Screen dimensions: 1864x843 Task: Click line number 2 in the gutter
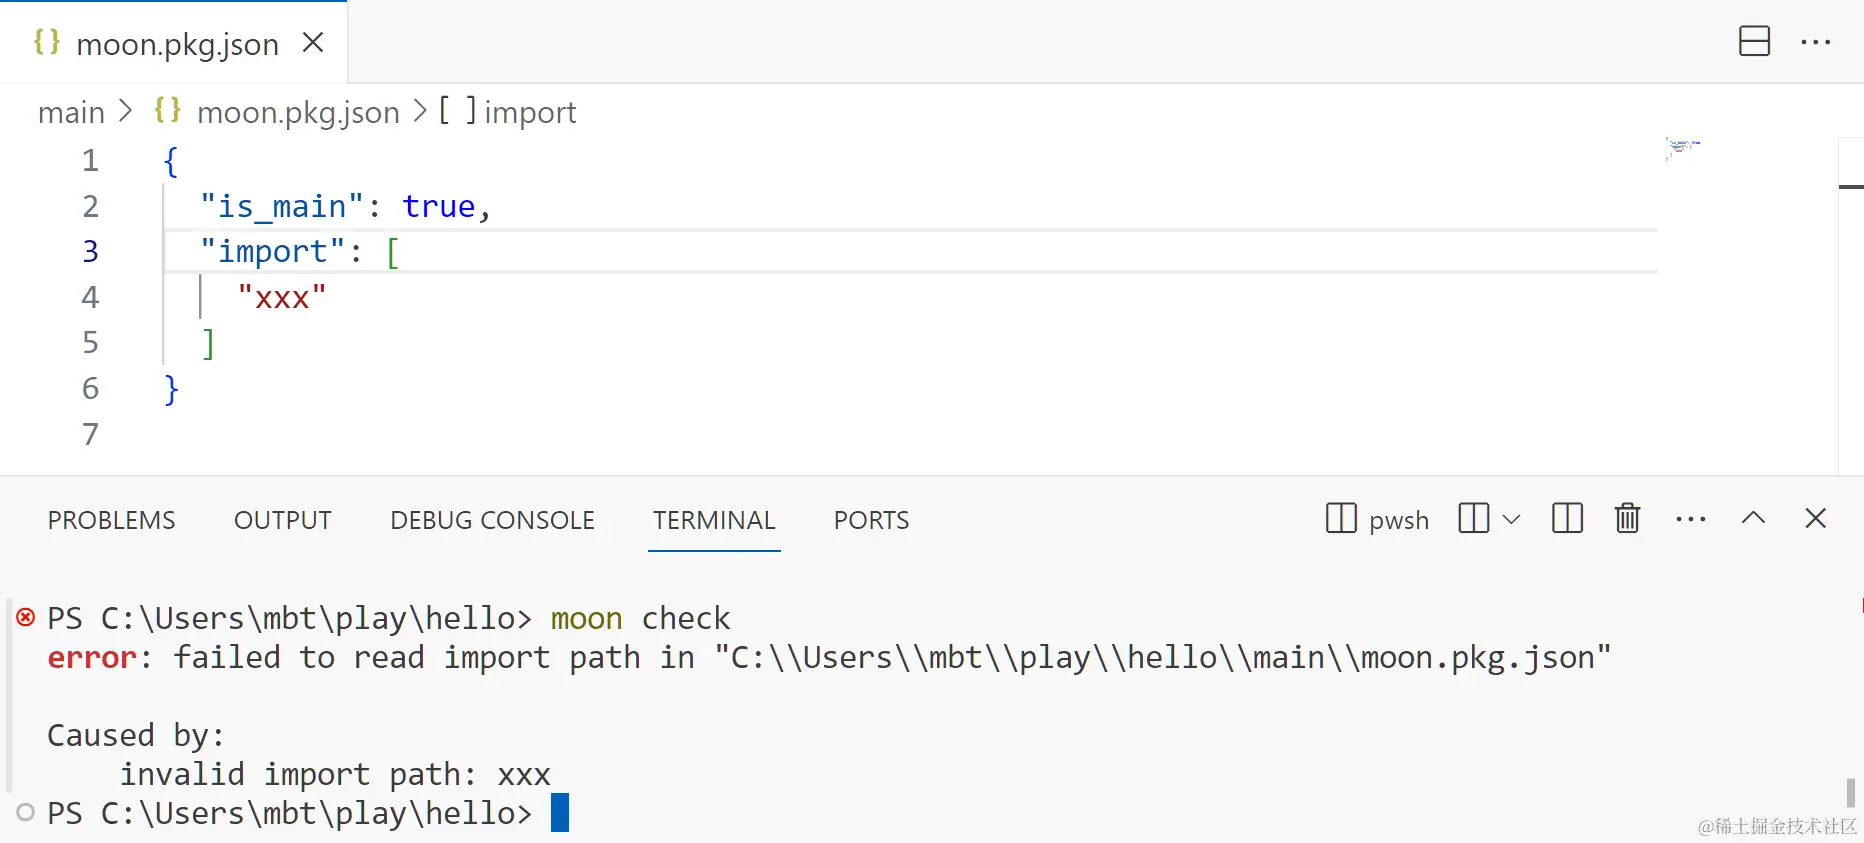coord(90,206)
